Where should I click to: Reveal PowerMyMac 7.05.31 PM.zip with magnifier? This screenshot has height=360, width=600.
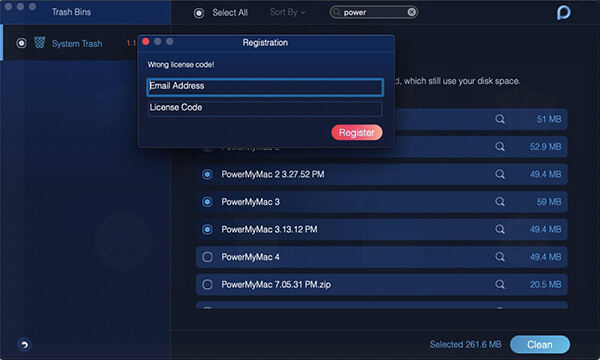(x=500, y=284)
